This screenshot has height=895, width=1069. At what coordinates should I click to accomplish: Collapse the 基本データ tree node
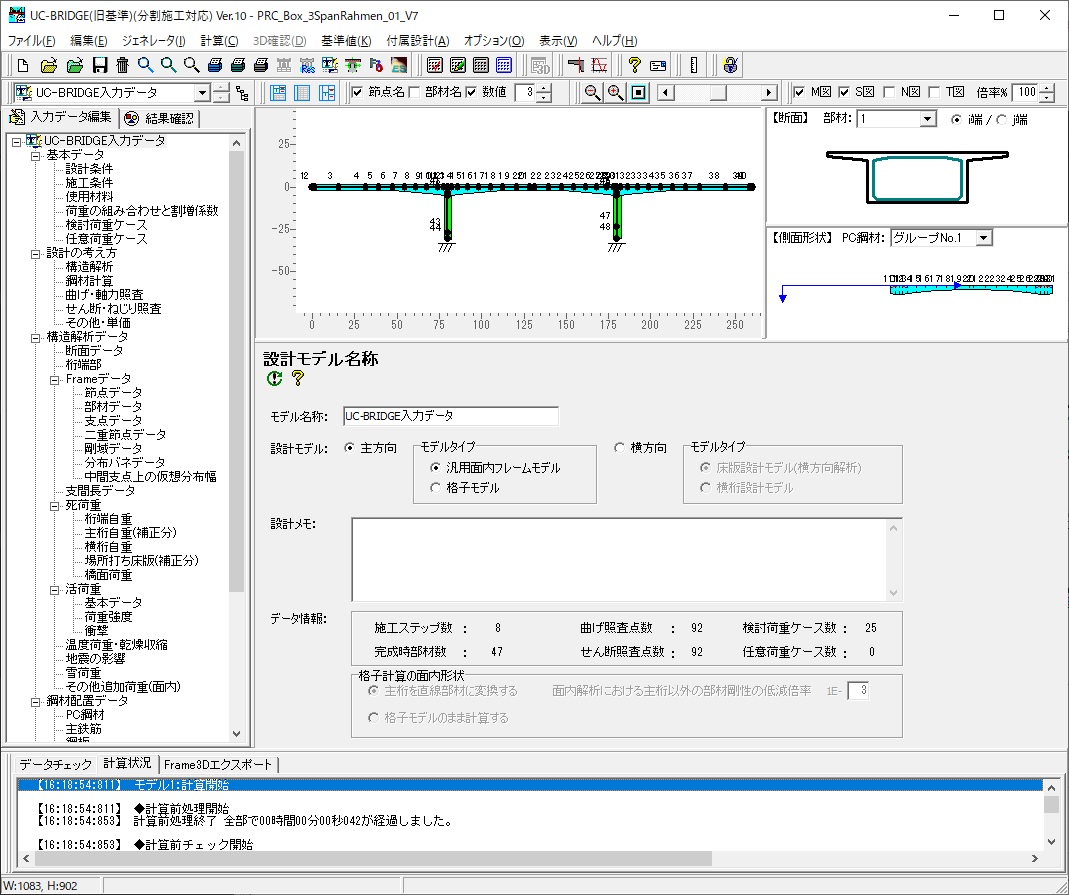(35, 155)
